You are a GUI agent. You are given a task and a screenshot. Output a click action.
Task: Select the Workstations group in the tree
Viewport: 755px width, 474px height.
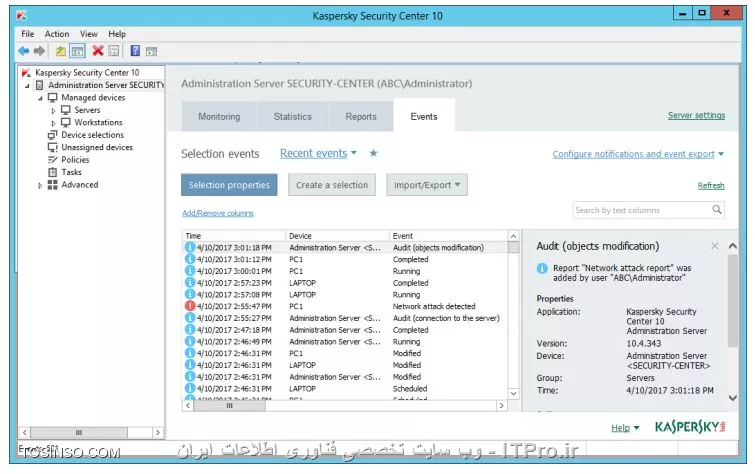(x=98, y=122)
